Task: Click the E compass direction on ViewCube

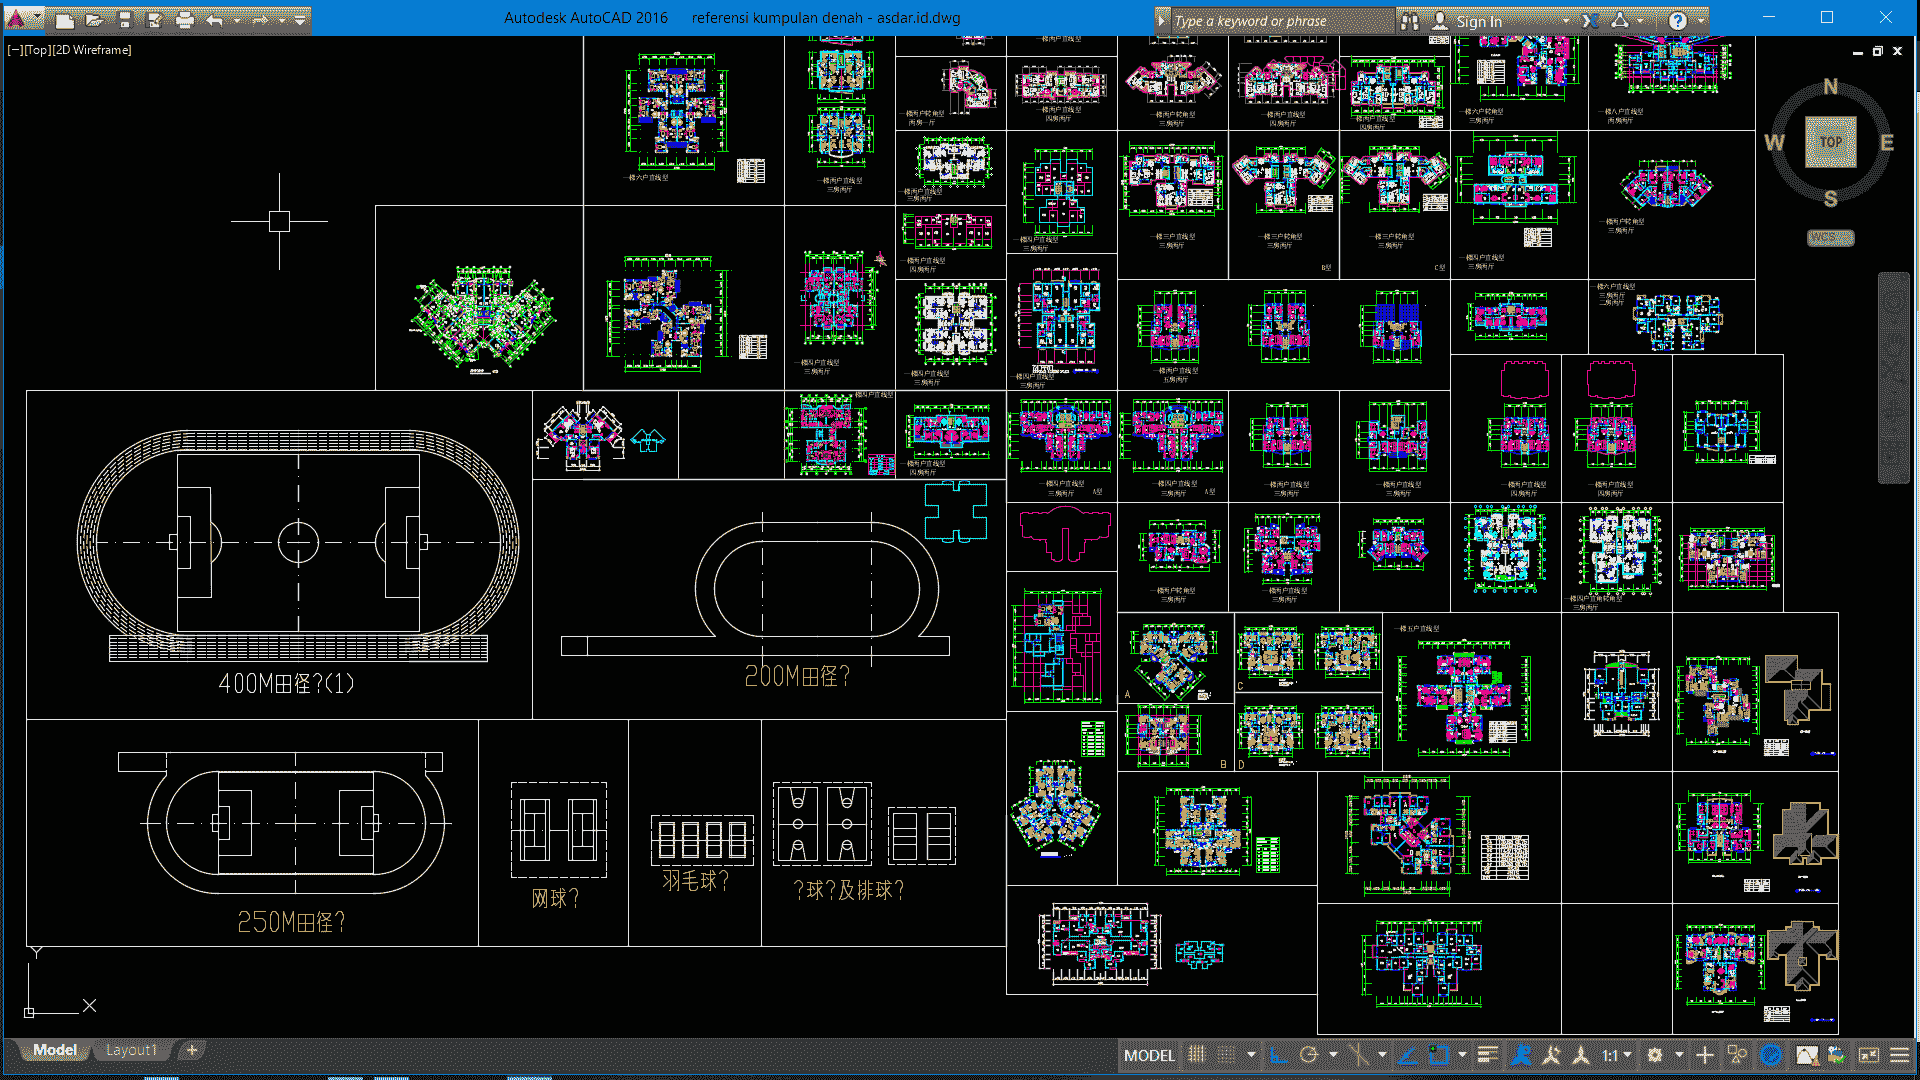Action: pyautogui.click(x=1886, y=143)
